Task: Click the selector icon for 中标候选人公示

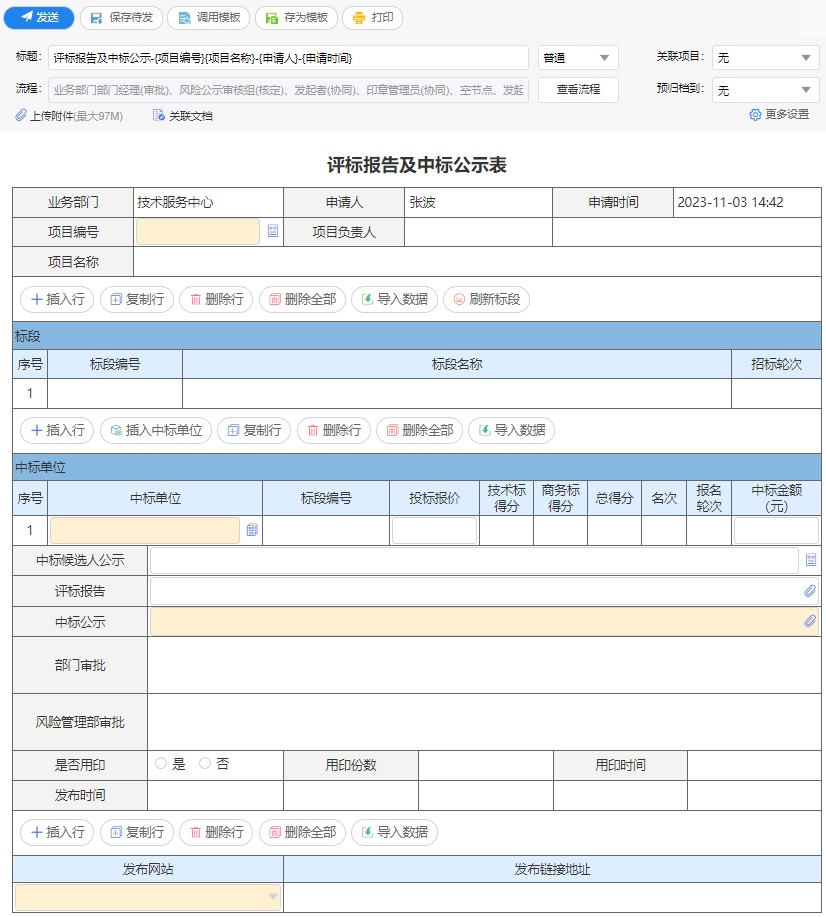Action: pos(810,560)
